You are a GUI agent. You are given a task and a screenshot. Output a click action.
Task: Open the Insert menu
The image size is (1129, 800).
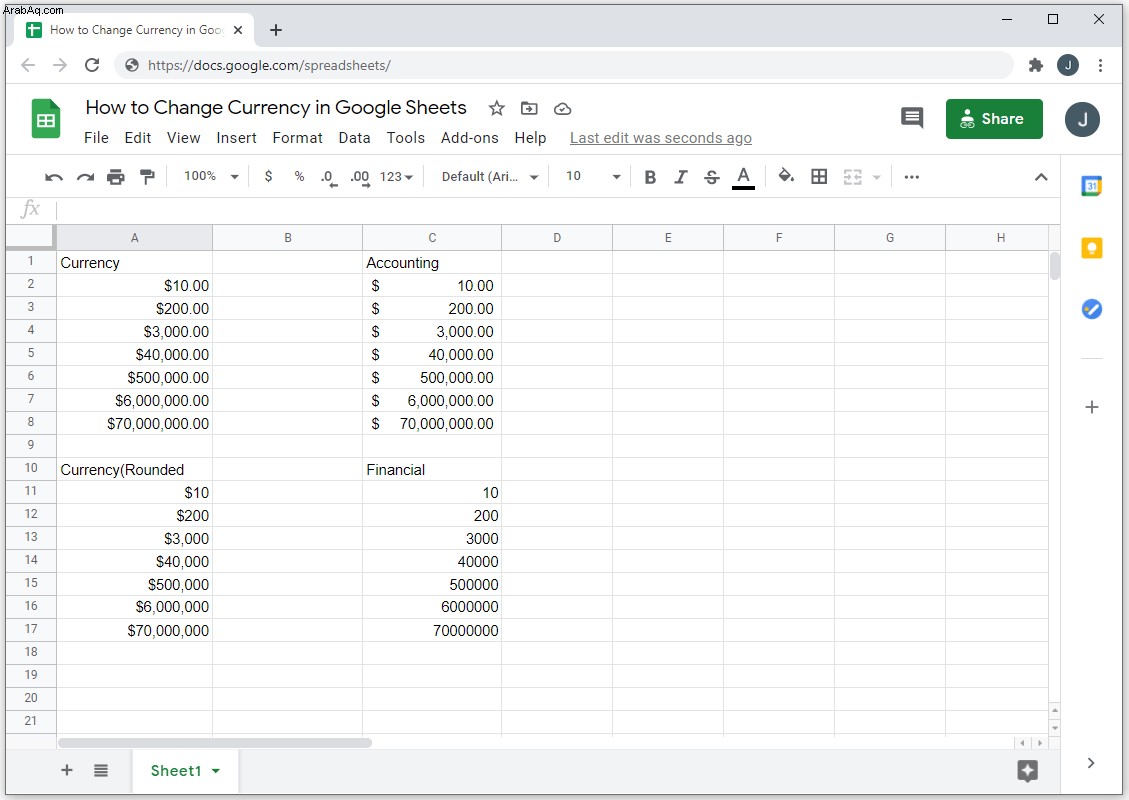tap(236, 138)
